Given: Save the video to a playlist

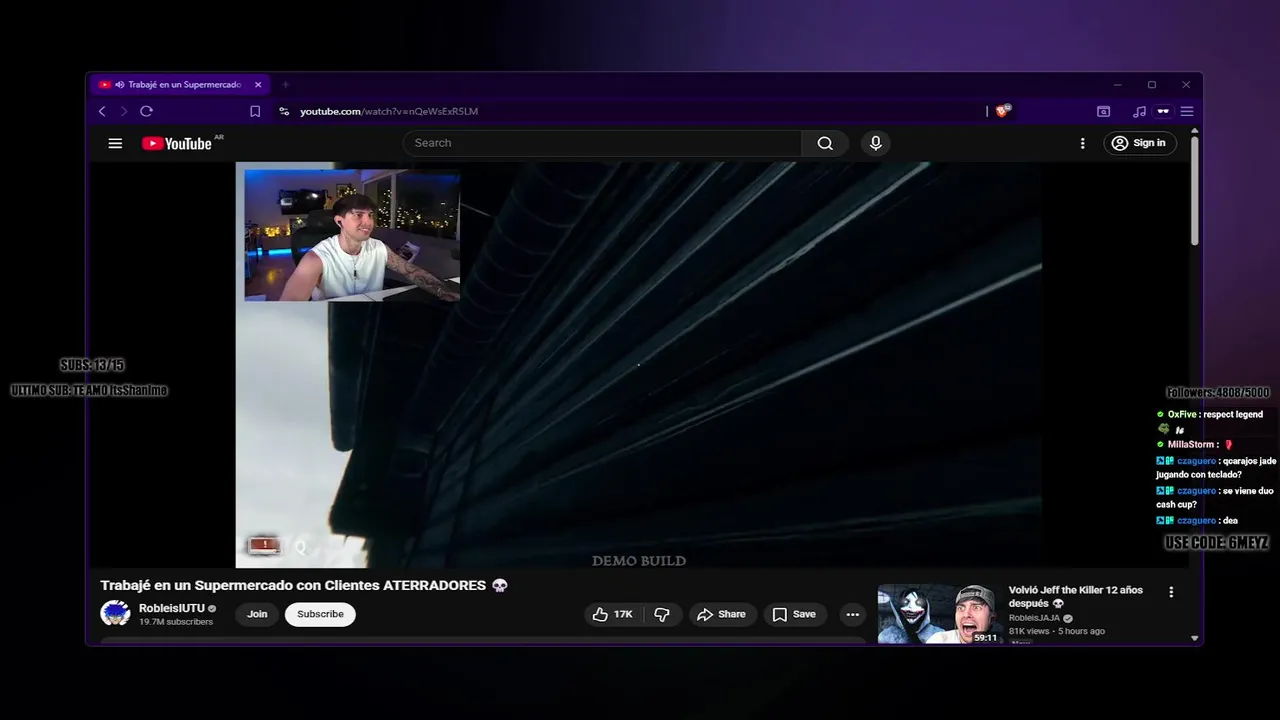Looking at the screenshot, I should 794,614.
